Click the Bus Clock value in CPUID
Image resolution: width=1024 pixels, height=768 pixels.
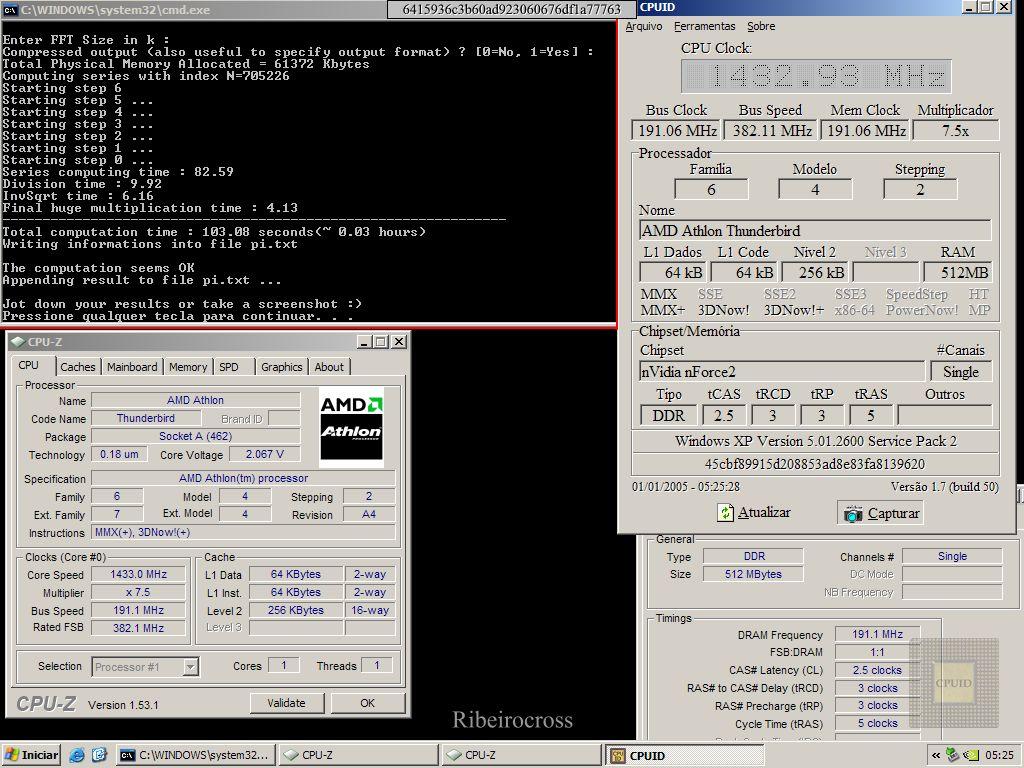click(x=676, y=131)
